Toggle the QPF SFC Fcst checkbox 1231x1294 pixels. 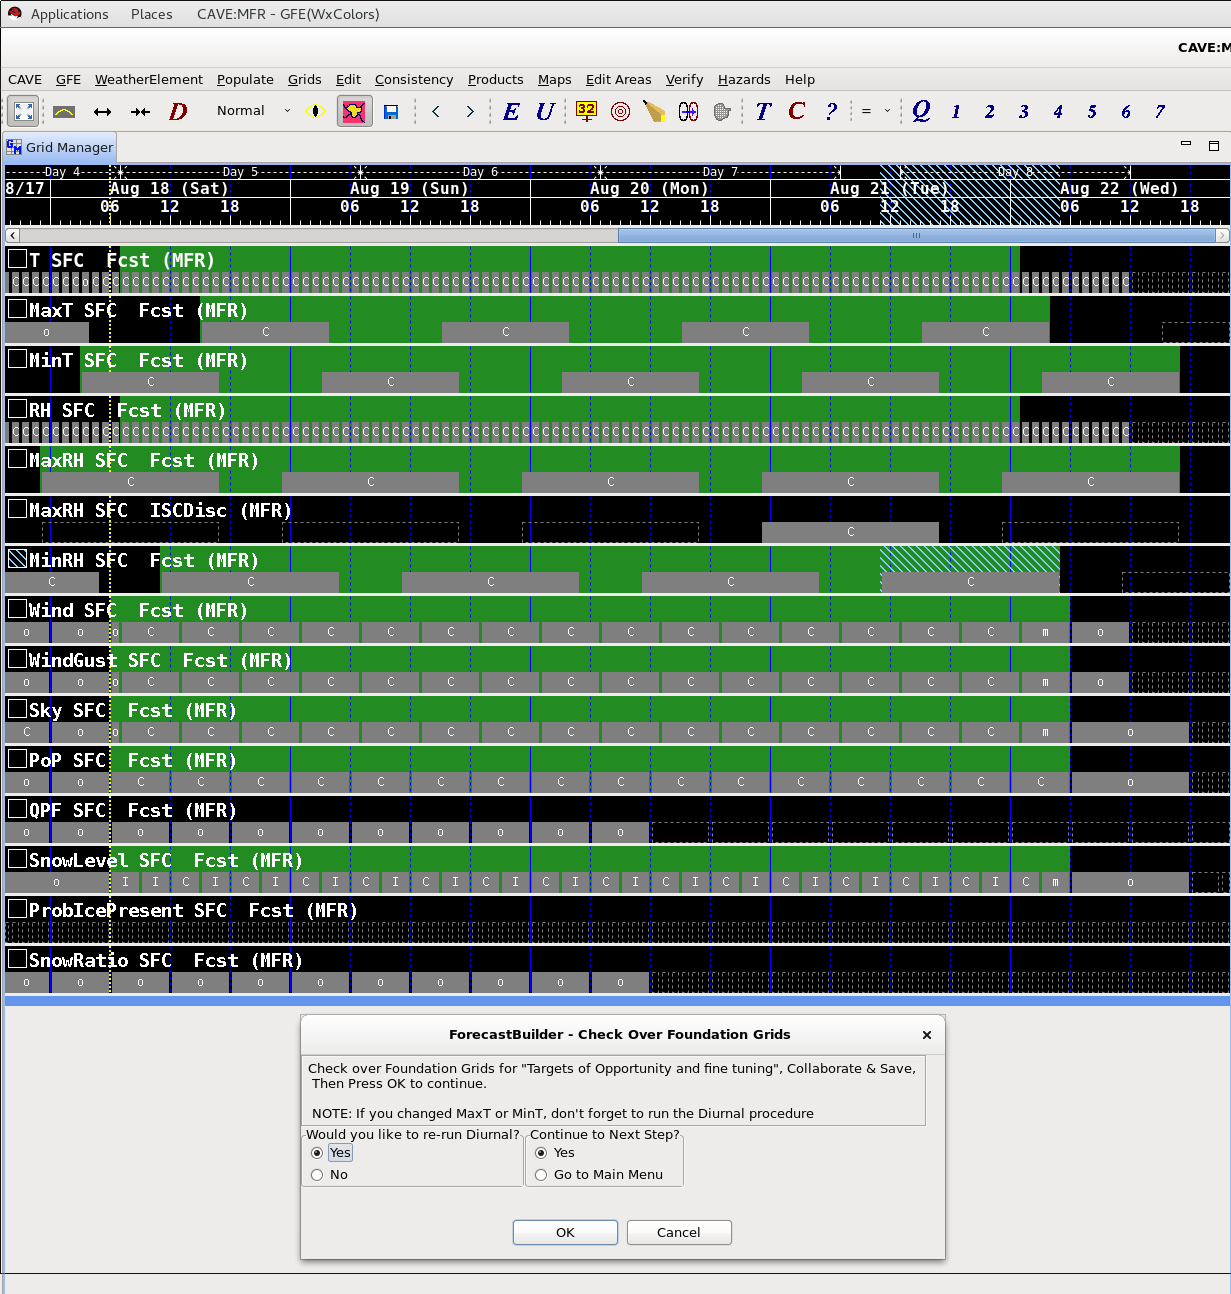click(17, 808)
